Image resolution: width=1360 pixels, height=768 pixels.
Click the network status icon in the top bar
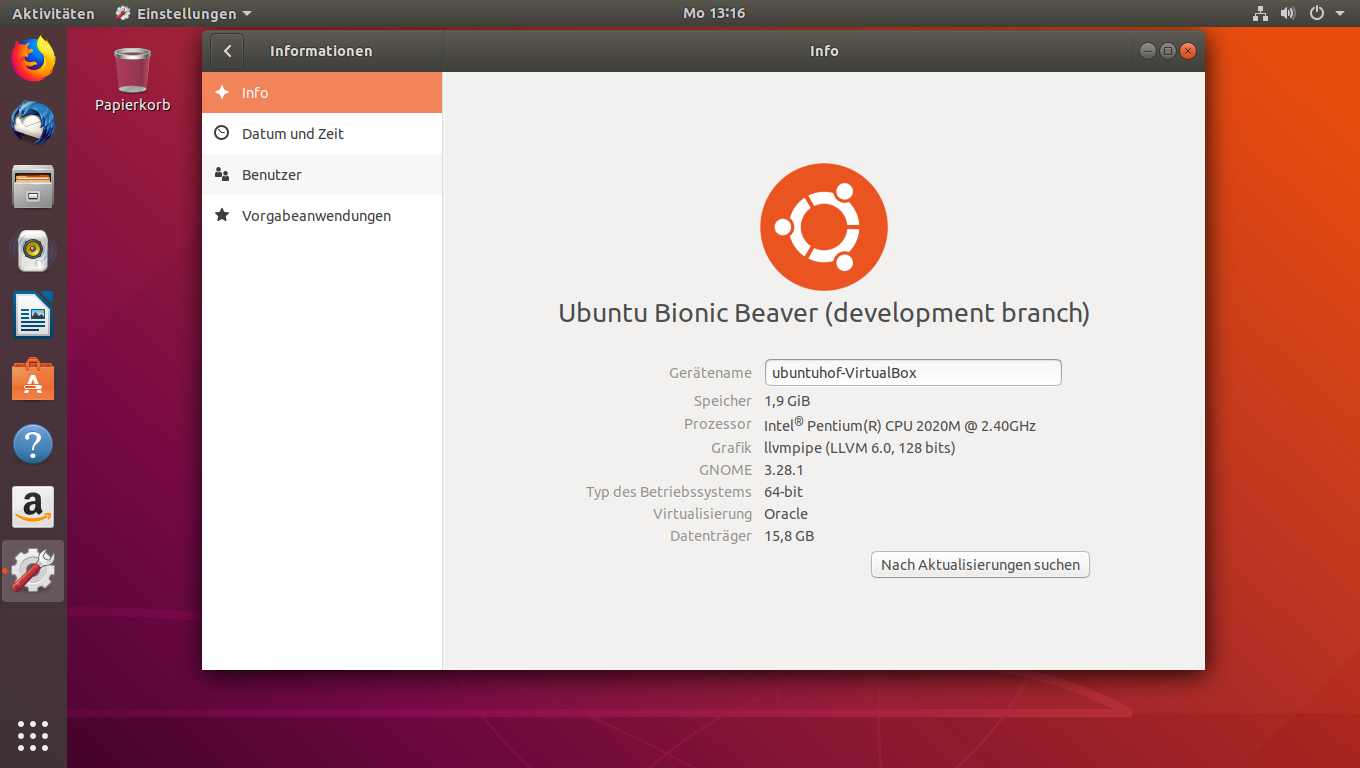coord(1260,14)
